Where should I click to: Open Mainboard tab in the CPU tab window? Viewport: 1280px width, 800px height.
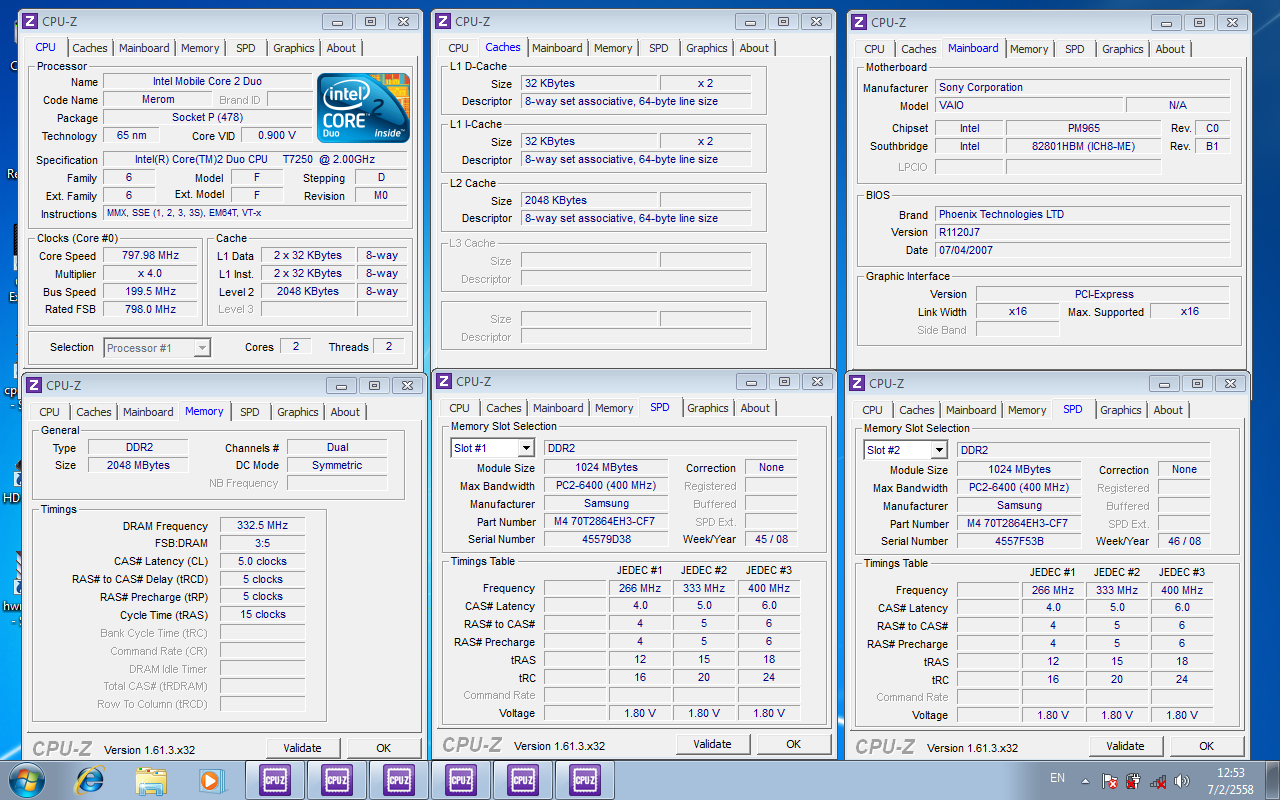click(x=144, y=48)
